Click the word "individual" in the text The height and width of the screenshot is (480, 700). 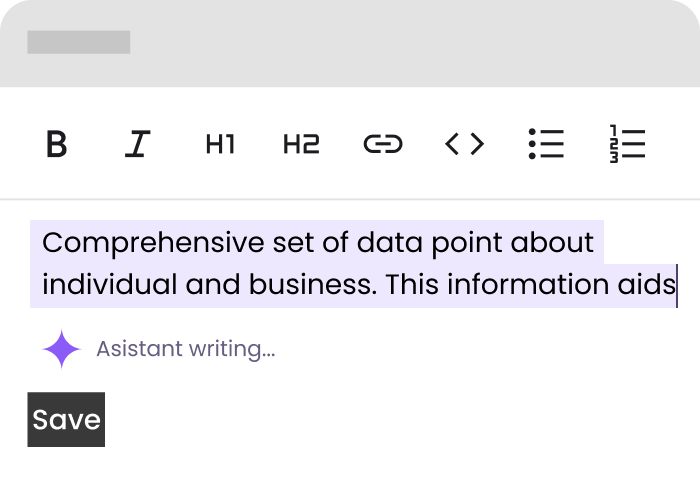109,285
